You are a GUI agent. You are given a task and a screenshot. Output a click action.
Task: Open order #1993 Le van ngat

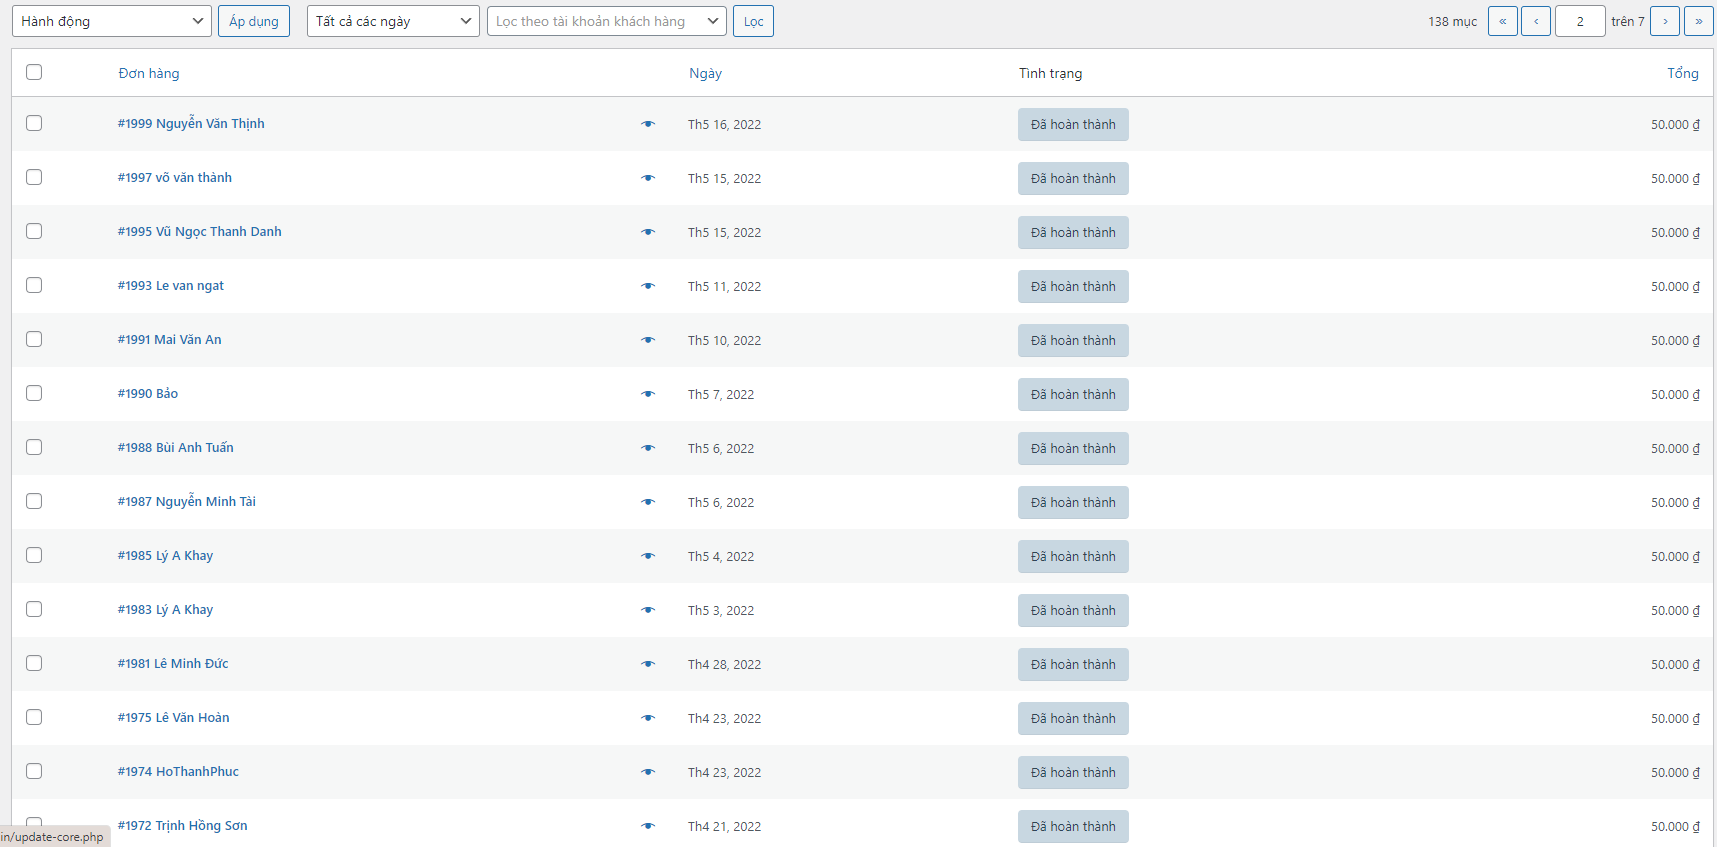click(x=171, y=286)
